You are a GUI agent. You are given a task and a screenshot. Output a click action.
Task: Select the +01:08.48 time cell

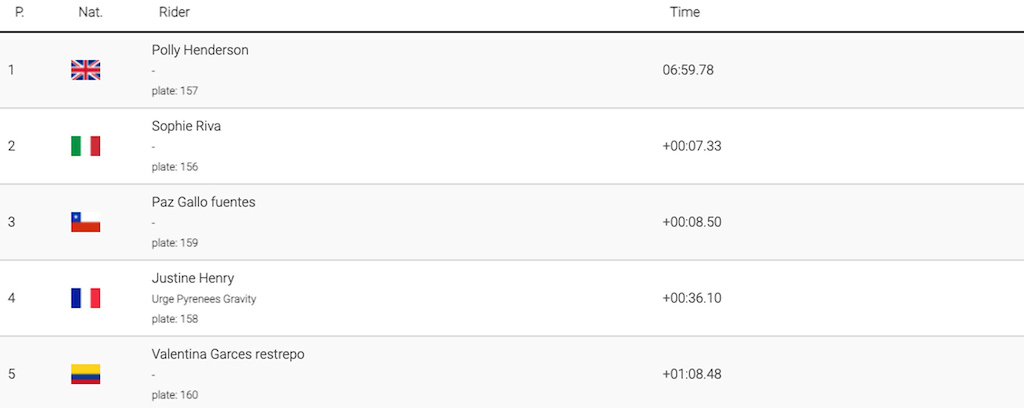[692, 374]
